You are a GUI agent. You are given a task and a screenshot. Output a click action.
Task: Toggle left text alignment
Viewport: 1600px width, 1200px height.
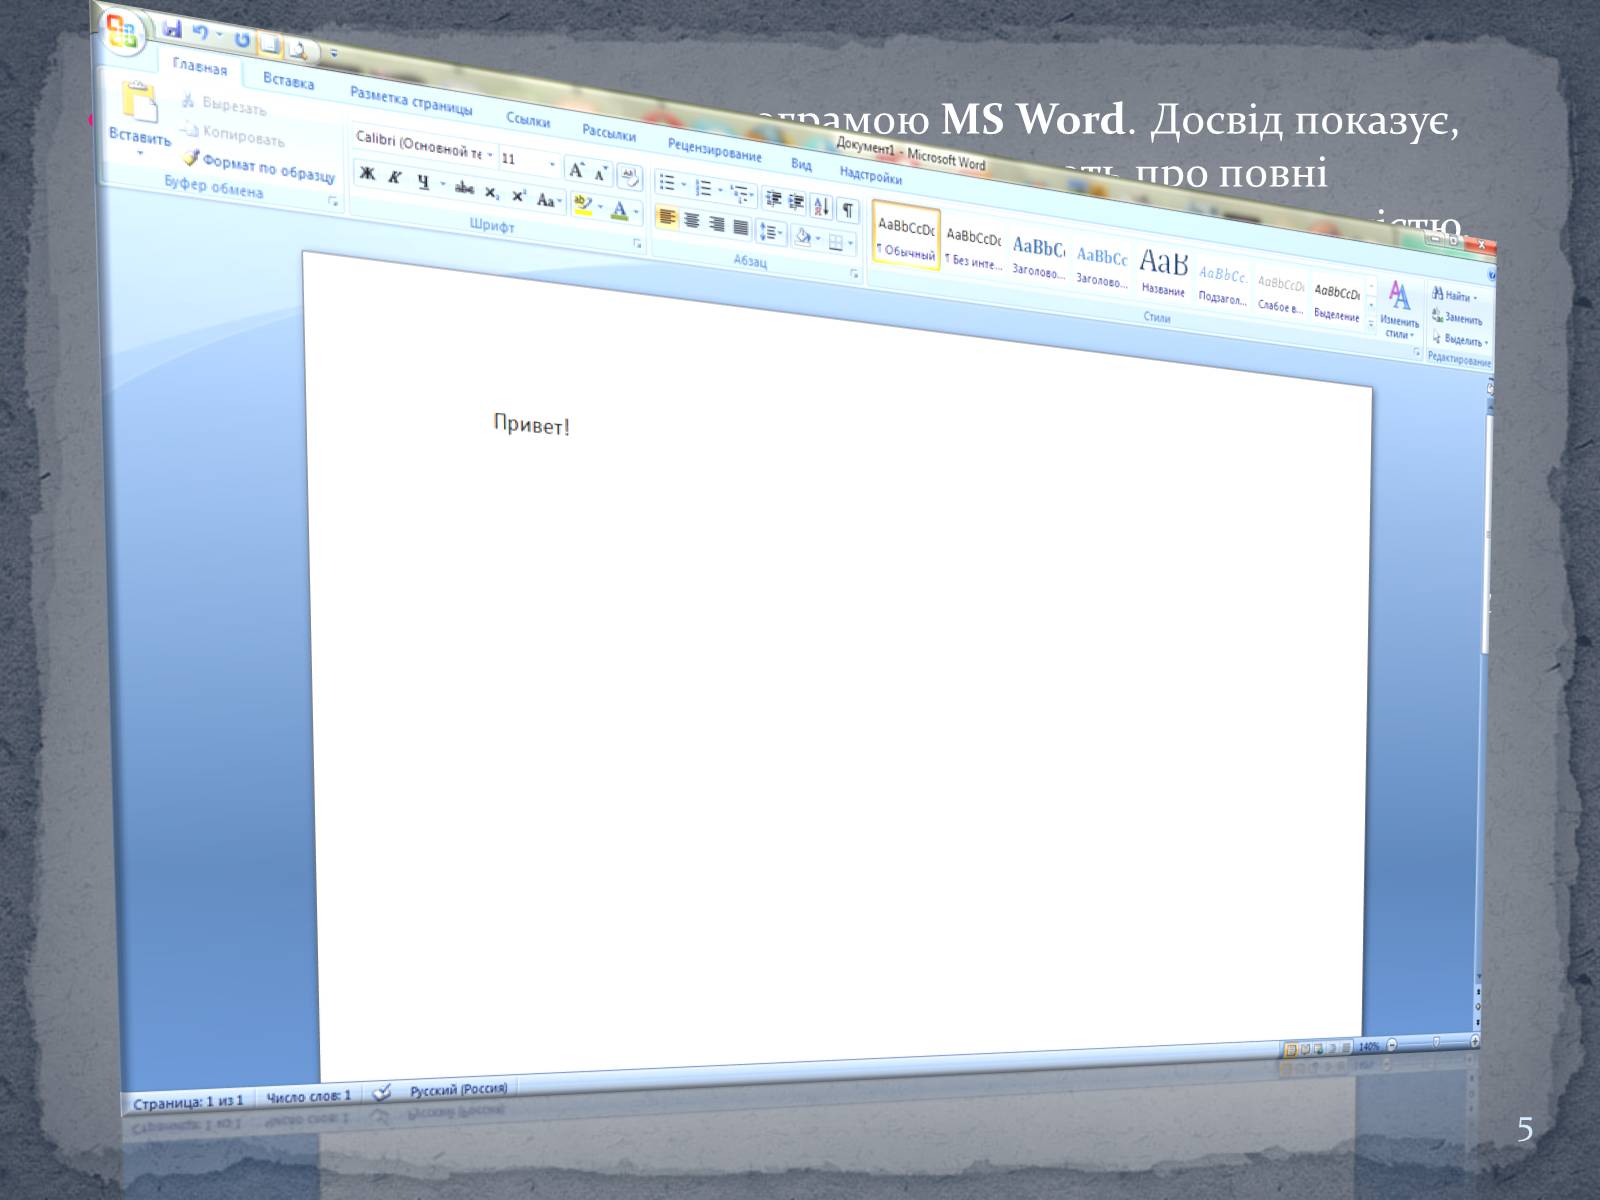pyautogui.click(x=667, y=217)
